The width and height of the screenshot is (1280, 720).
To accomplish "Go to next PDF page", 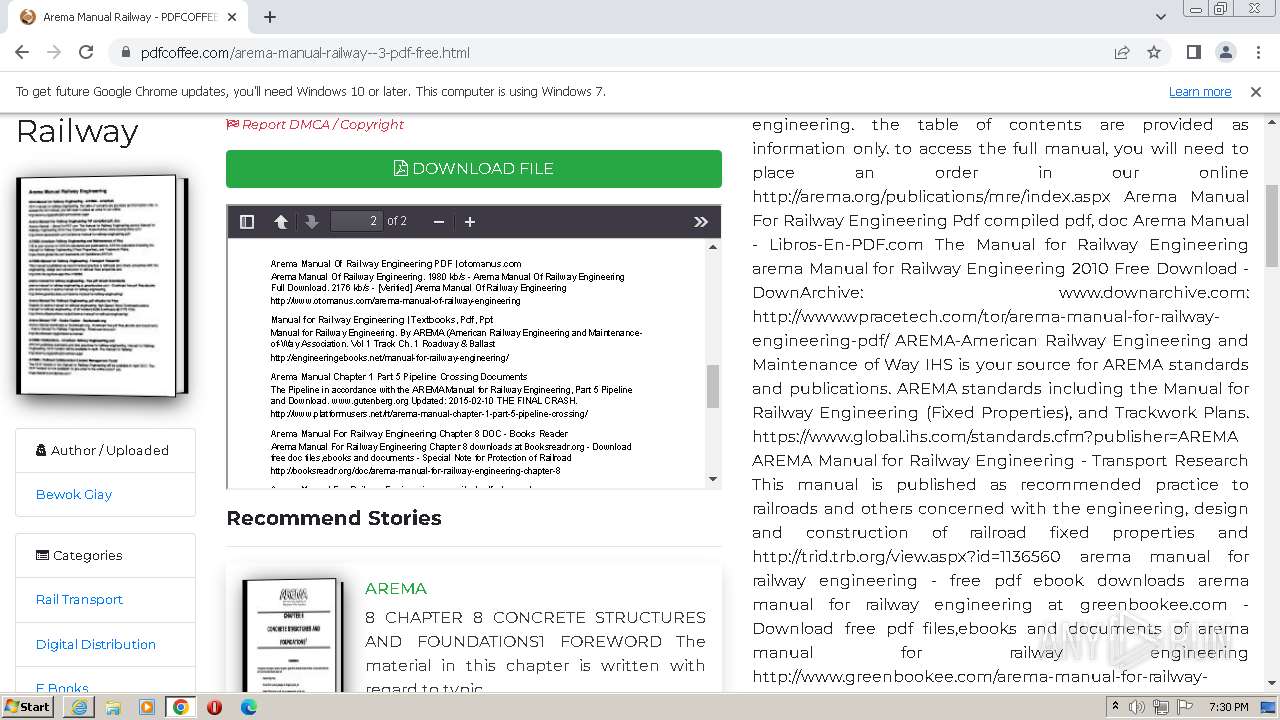I will coord(311,221).
